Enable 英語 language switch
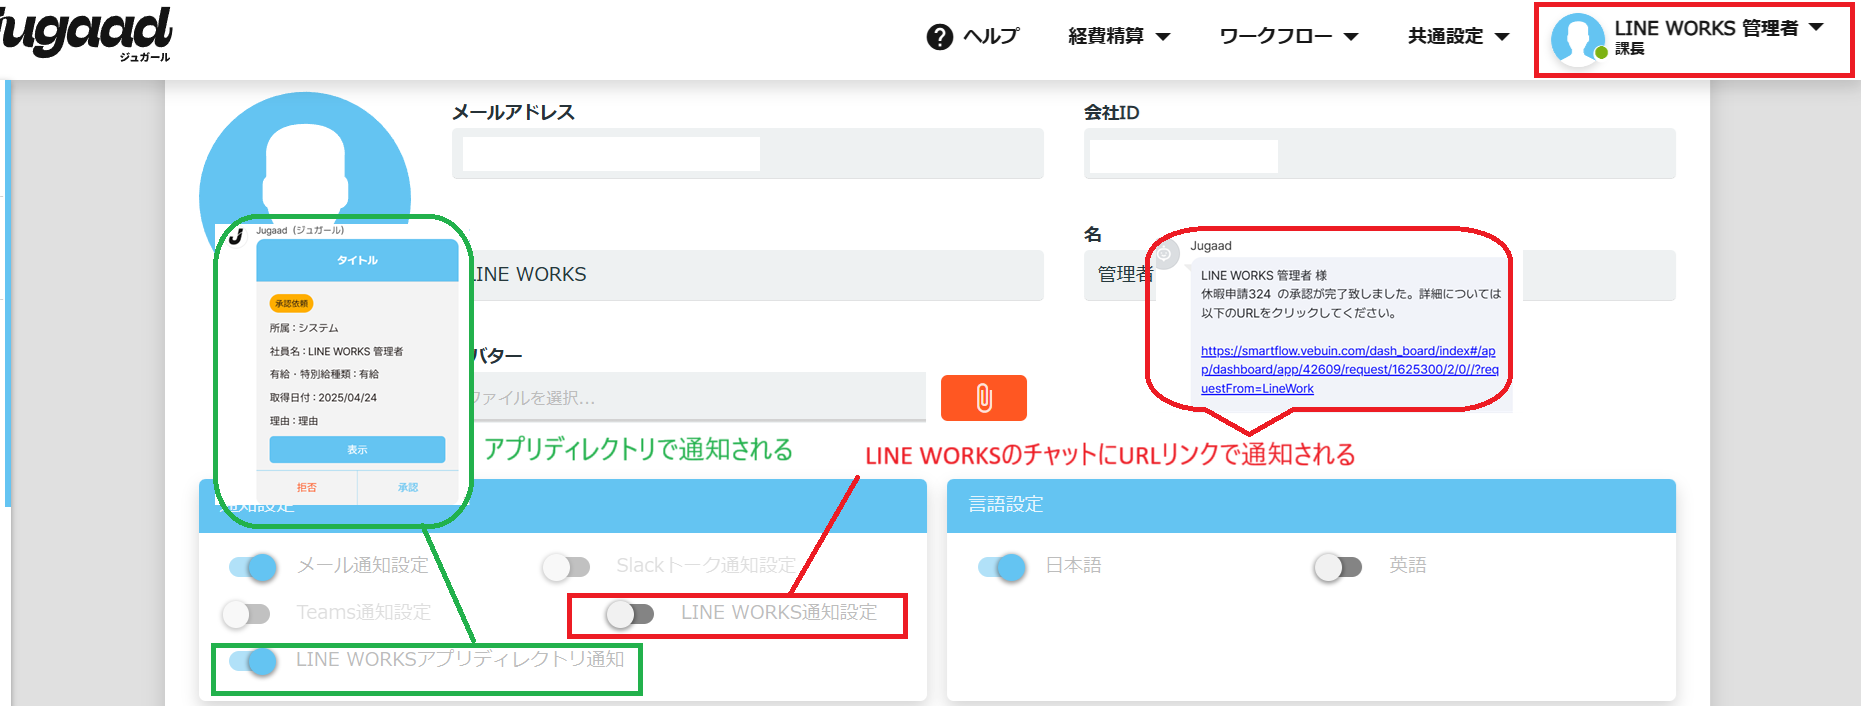Image resolution: width=1861 pixels, height=706 pixels. tap(1337, 567)
